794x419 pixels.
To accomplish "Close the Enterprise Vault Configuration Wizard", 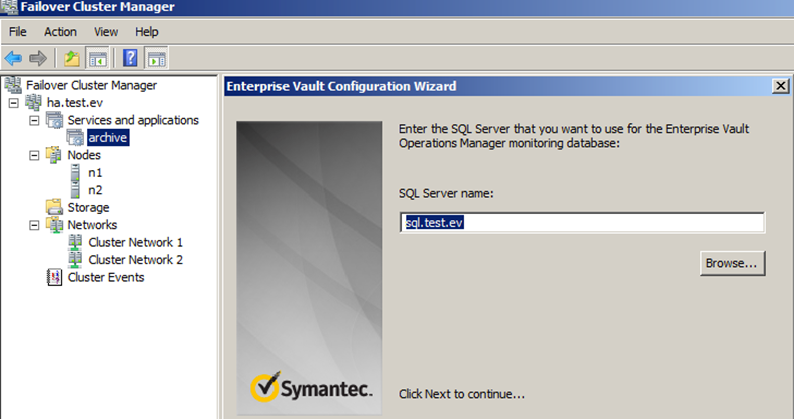I will click(781, 86).
